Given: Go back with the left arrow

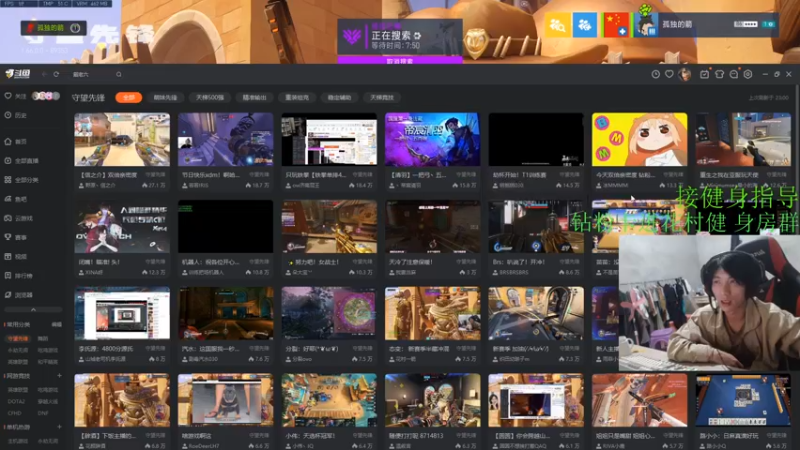Looking at the screenshot, I should 44,74.
